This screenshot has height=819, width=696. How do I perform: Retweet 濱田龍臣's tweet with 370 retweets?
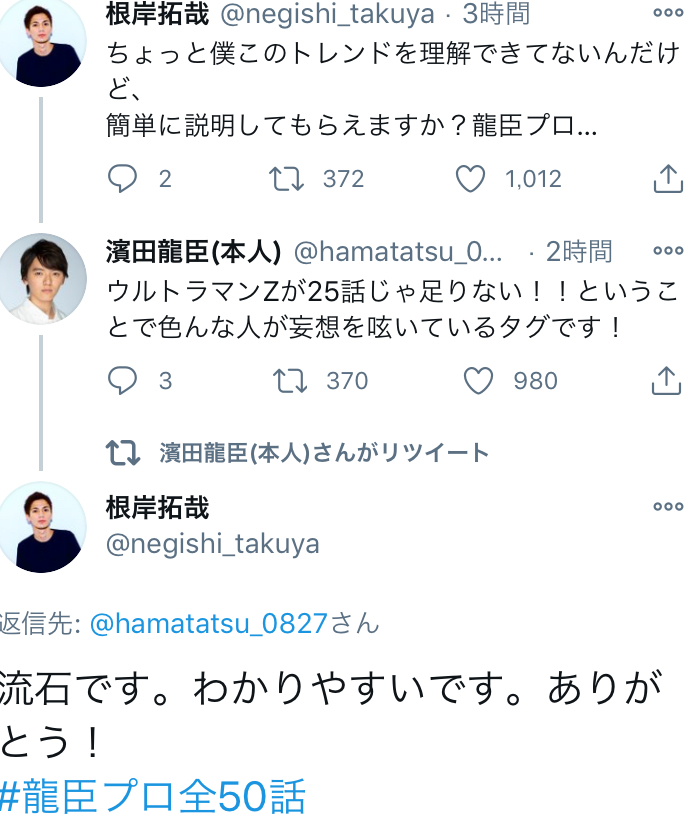[290, 381]
